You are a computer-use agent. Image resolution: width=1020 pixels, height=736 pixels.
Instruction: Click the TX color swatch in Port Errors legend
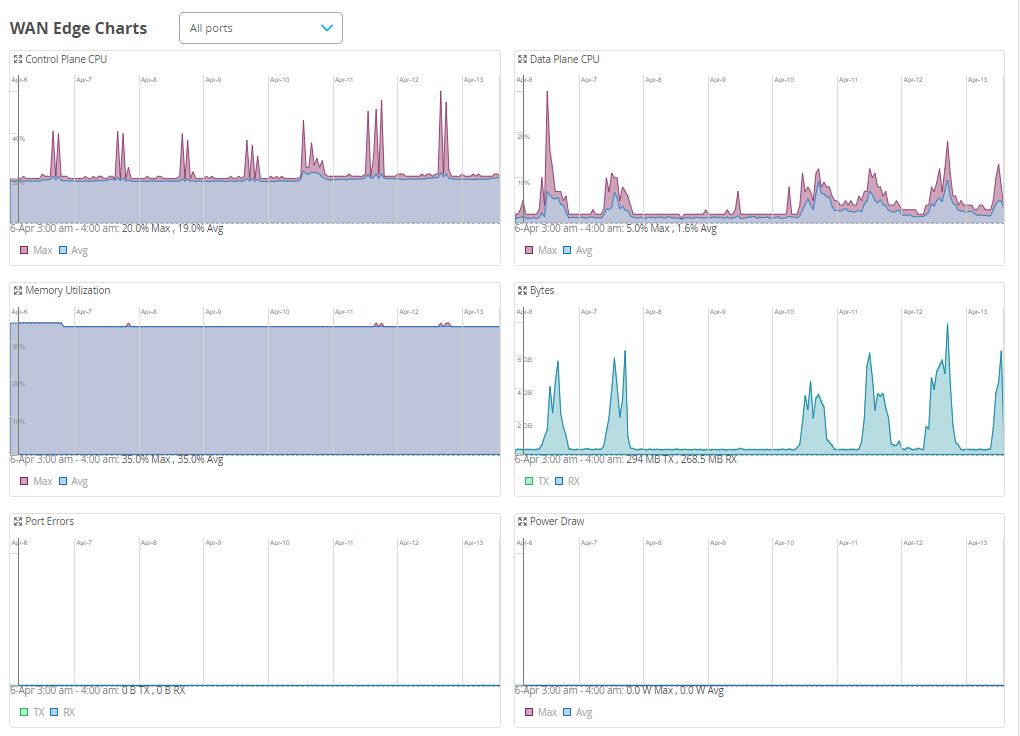tap(25, 712)
